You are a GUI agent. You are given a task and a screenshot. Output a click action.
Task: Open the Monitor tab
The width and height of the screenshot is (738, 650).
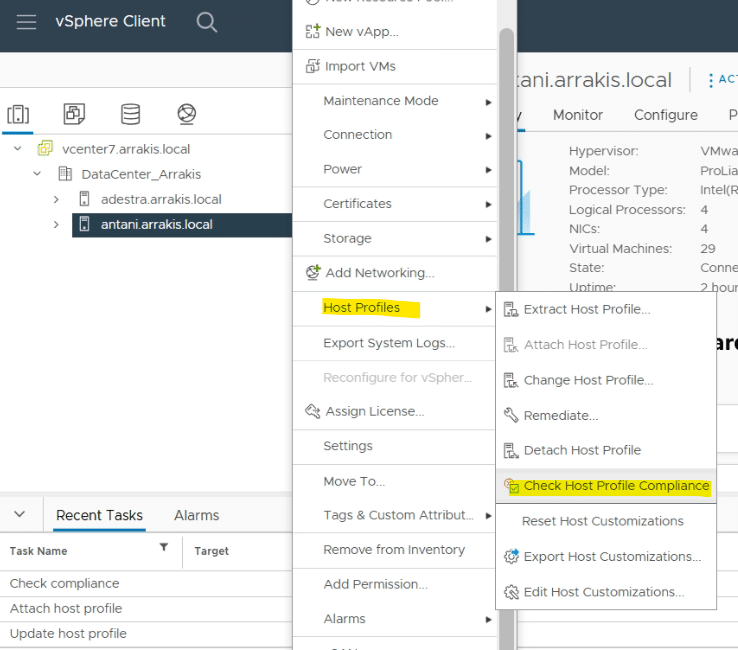(578, 115)
